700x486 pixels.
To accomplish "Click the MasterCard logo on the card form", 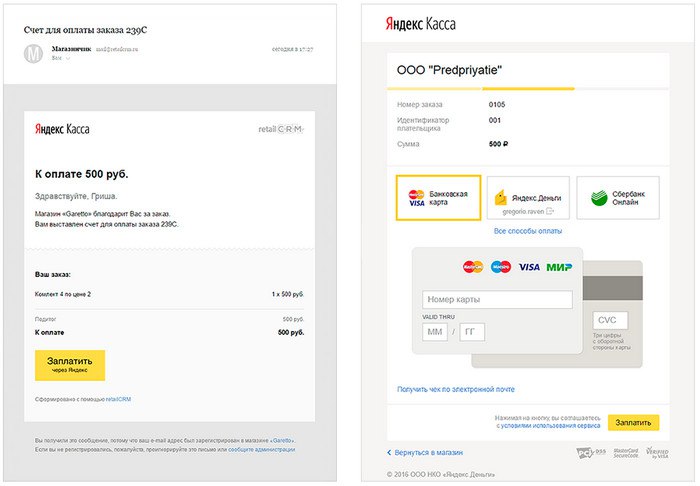I will pos(473,267).
